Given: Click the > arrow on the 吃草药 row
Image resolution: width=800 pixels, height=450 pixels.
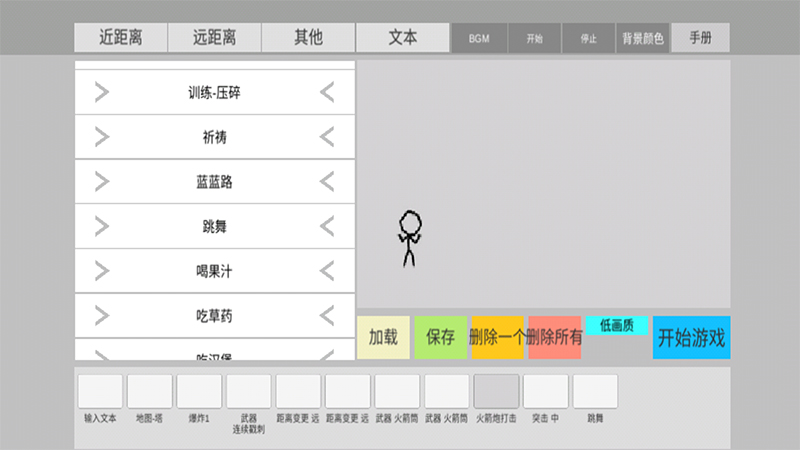Looking at the screenshot, I should click(101, 316).
